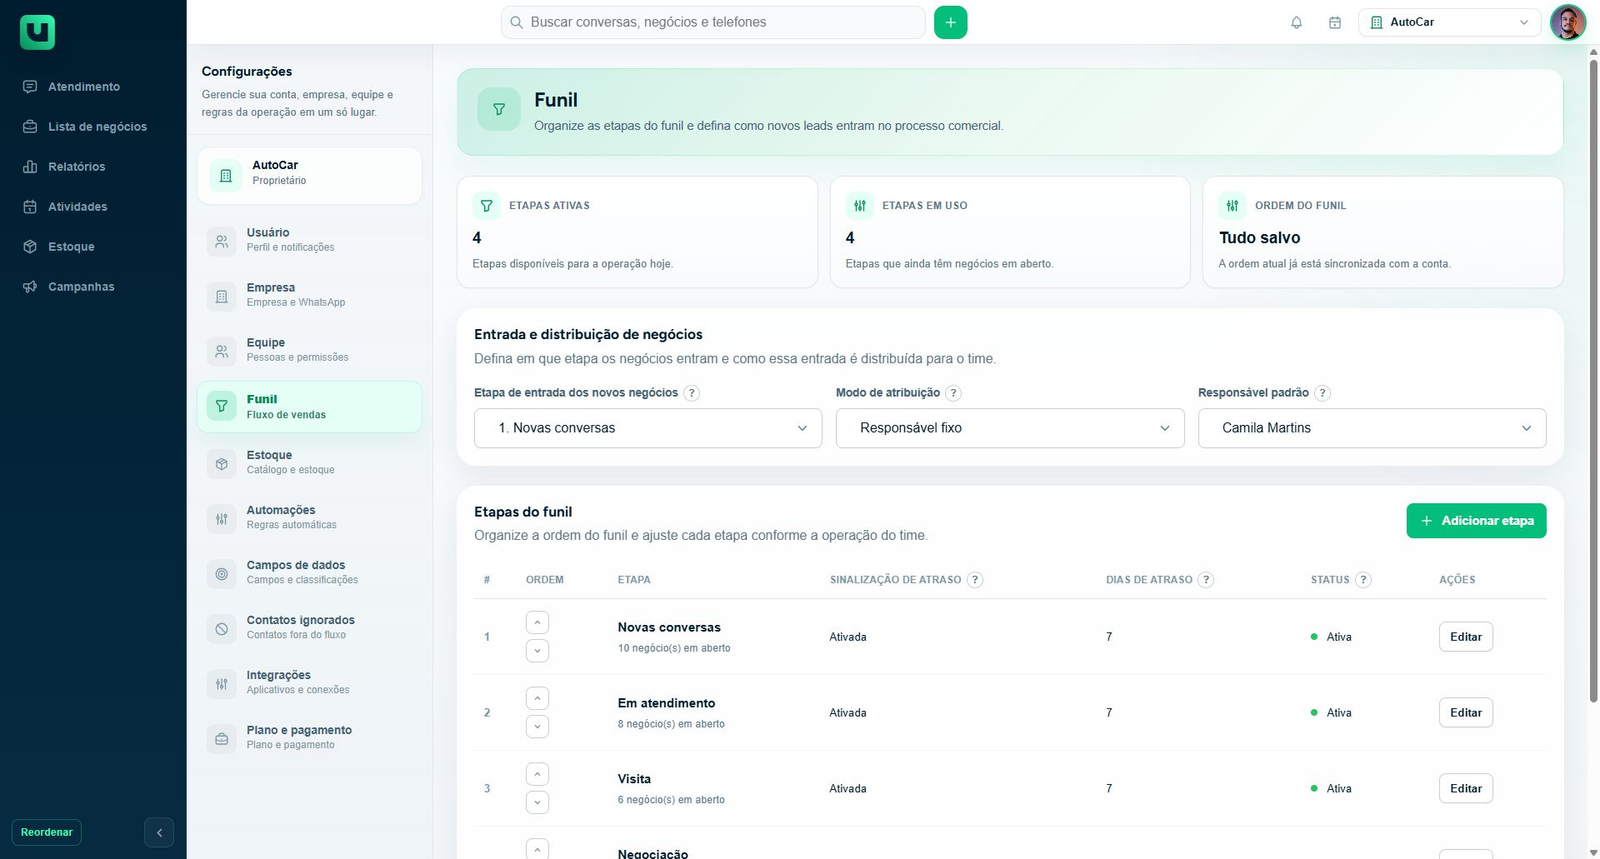Open Responsável padrão dropdown Camila Martins

click(1372, 428)
